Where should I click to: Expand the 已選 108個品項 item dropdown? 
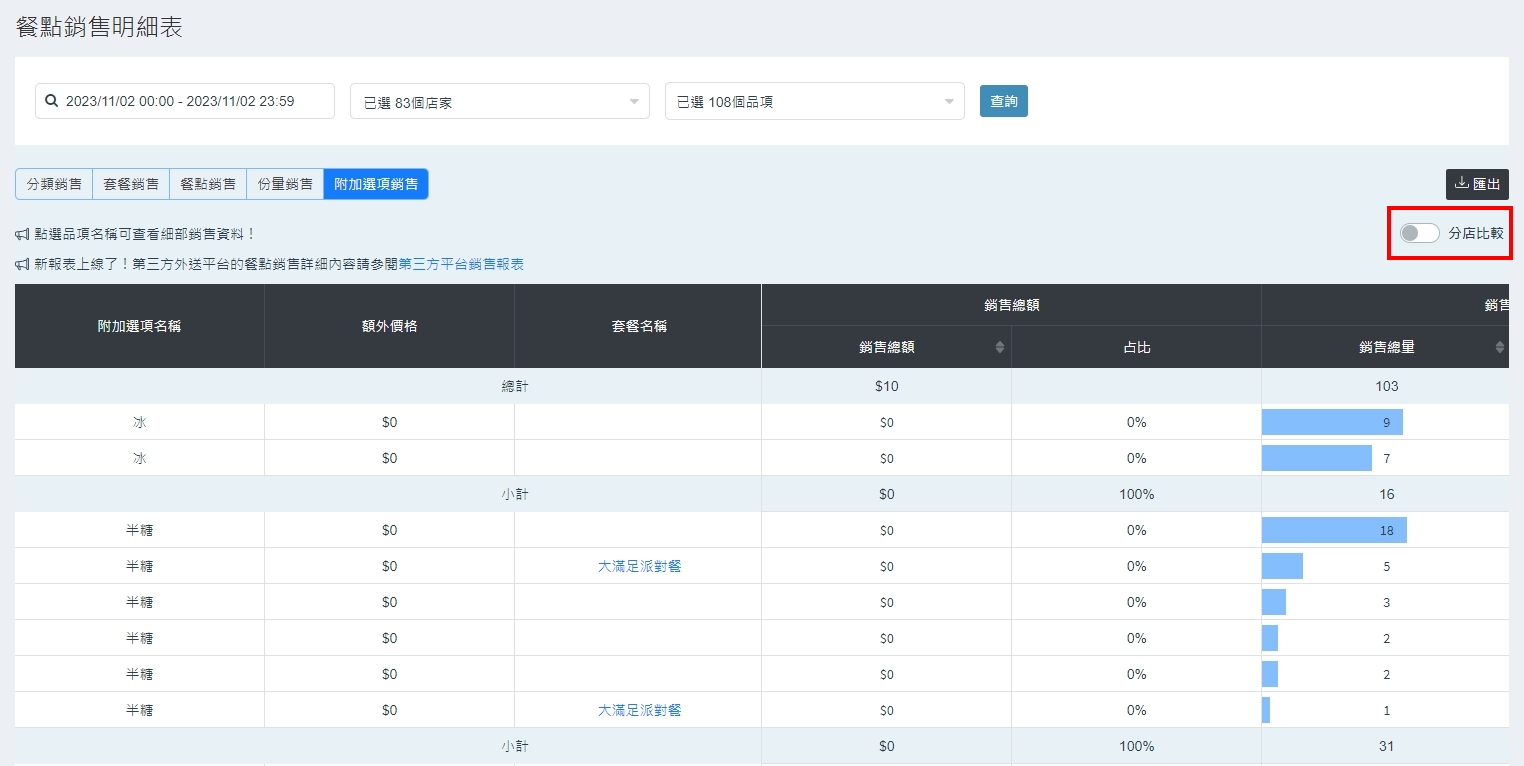click(x=814, y=101)
